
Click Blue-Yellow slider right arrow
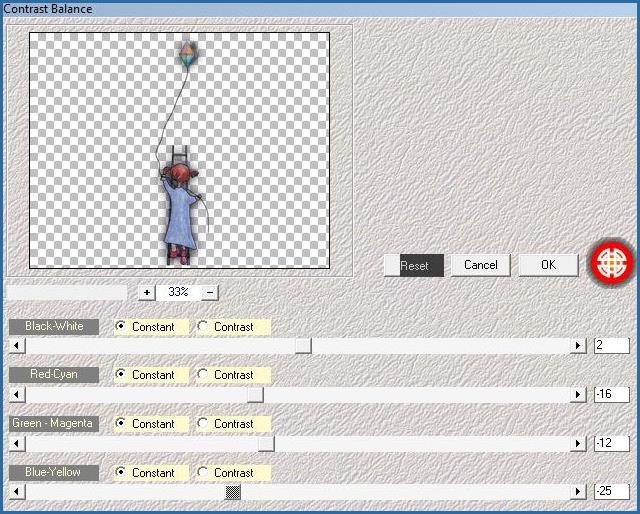point(577,492)
